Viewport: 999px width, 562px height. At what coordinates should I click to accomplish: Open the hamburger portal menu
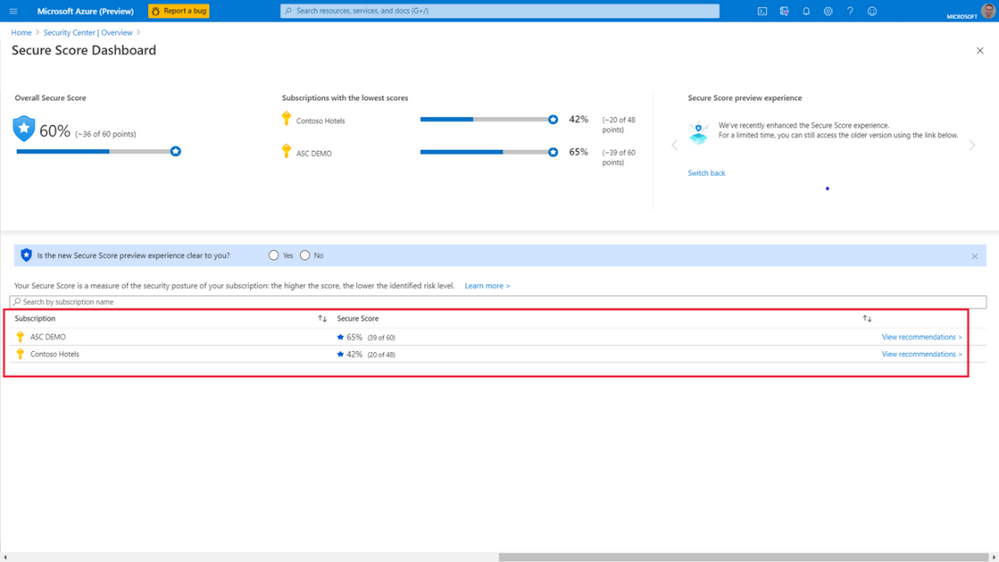(x=13, y=11)
